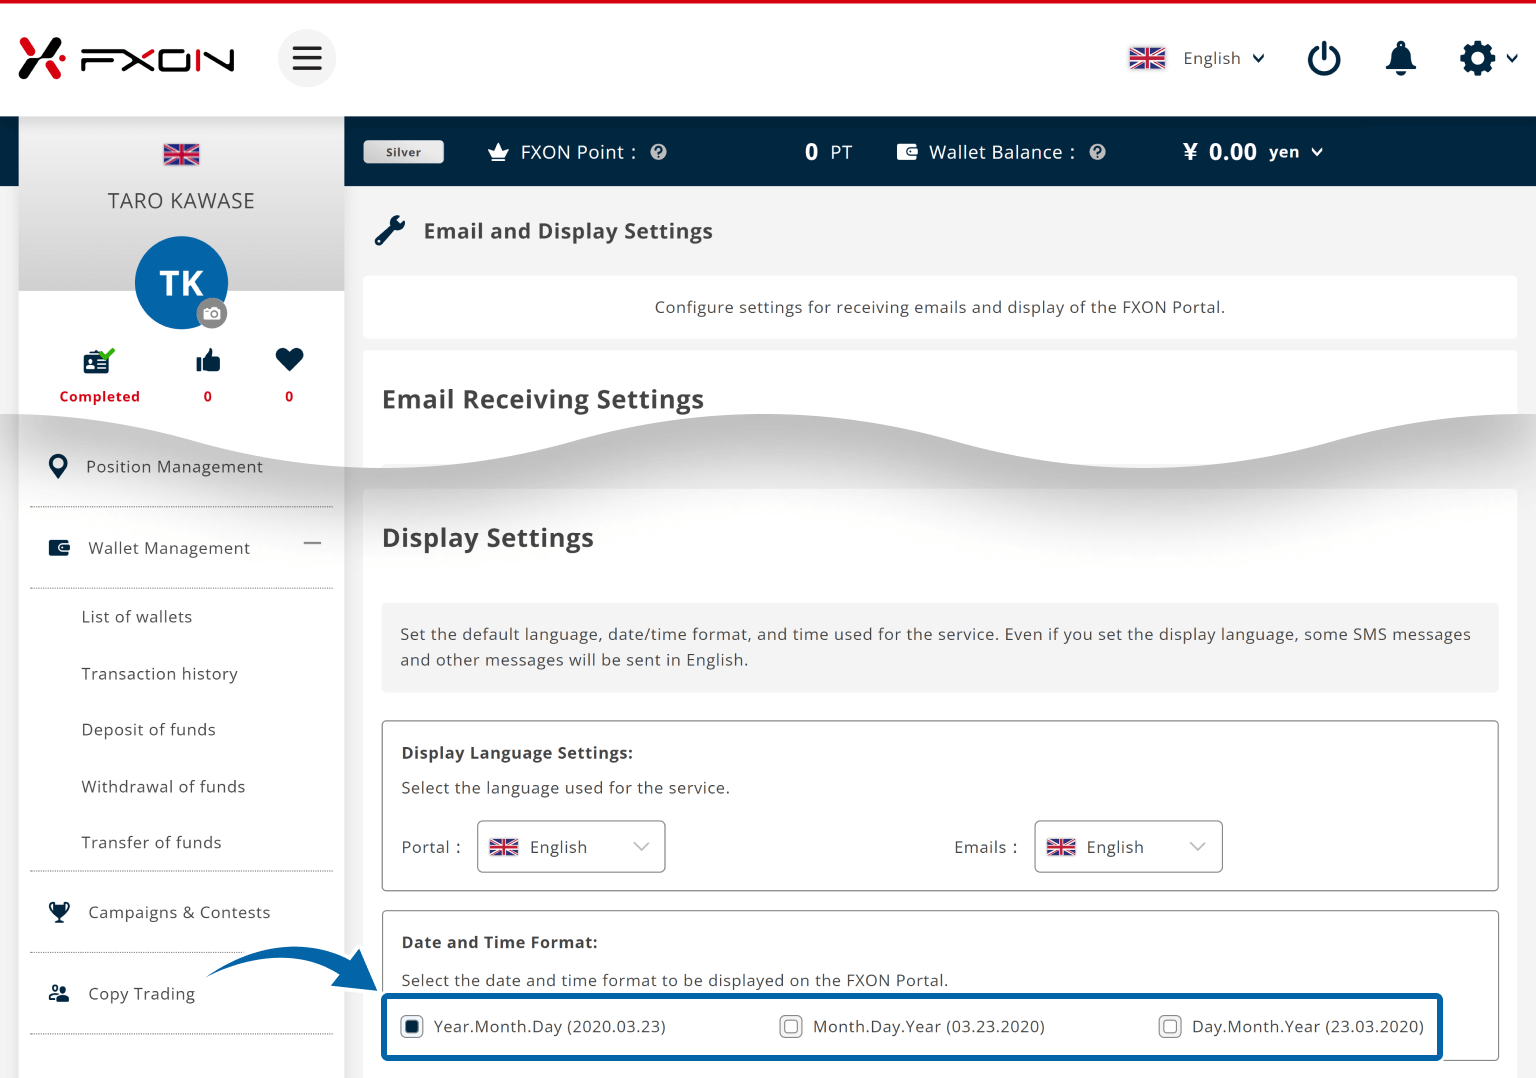
Task: Click the UK flag in top header
Action: click(1147, 58)
